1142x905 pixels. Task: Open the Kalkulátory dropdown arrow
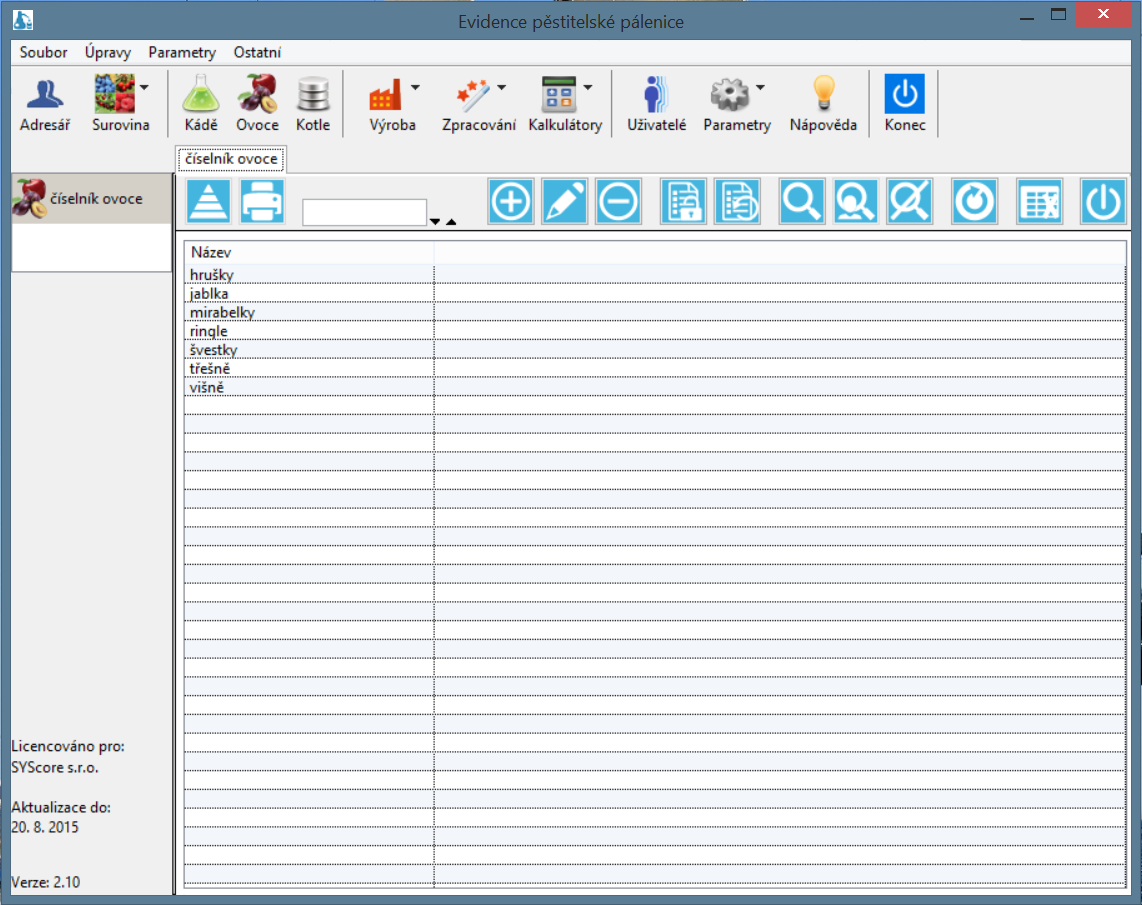click(x=588, y=88)
